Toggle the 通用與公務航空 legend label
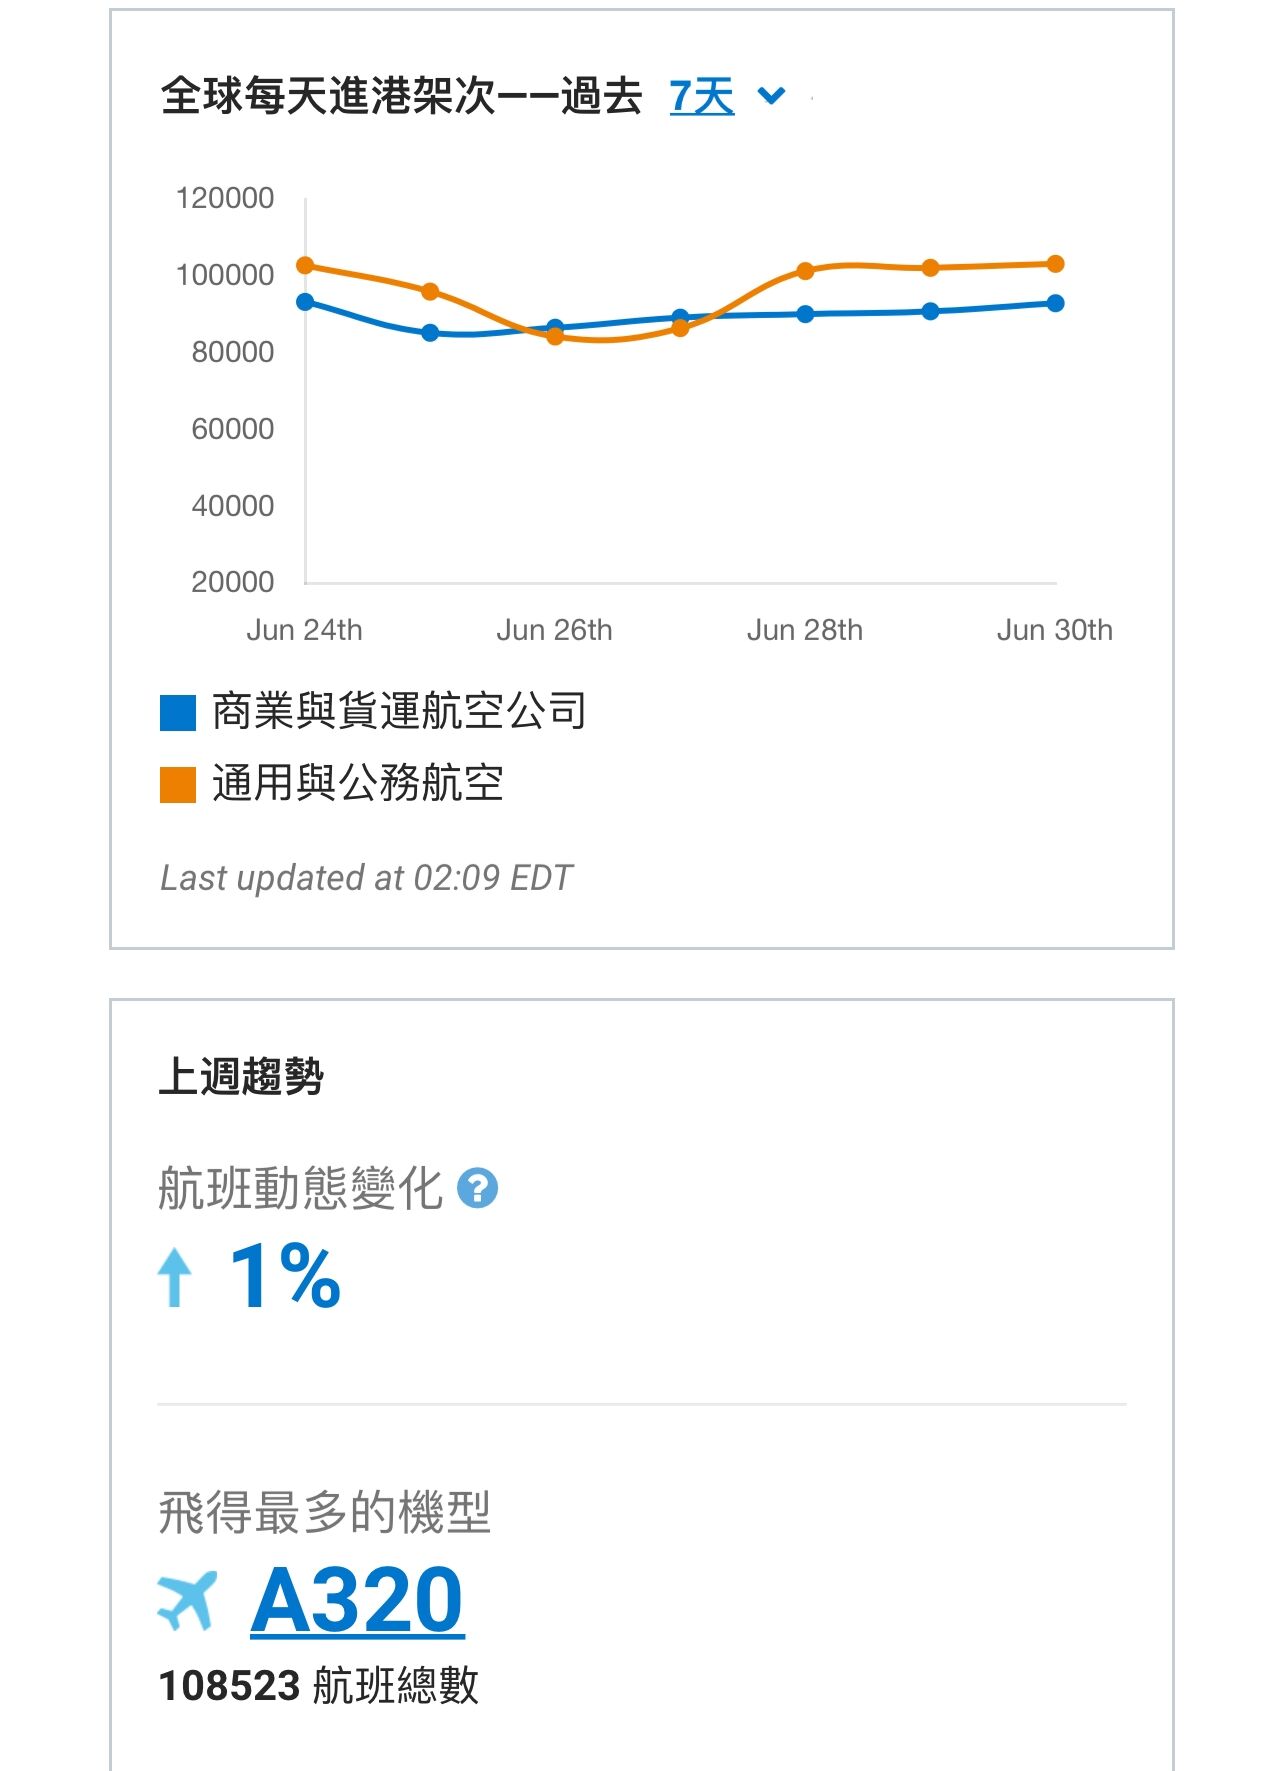 [357, 783]
